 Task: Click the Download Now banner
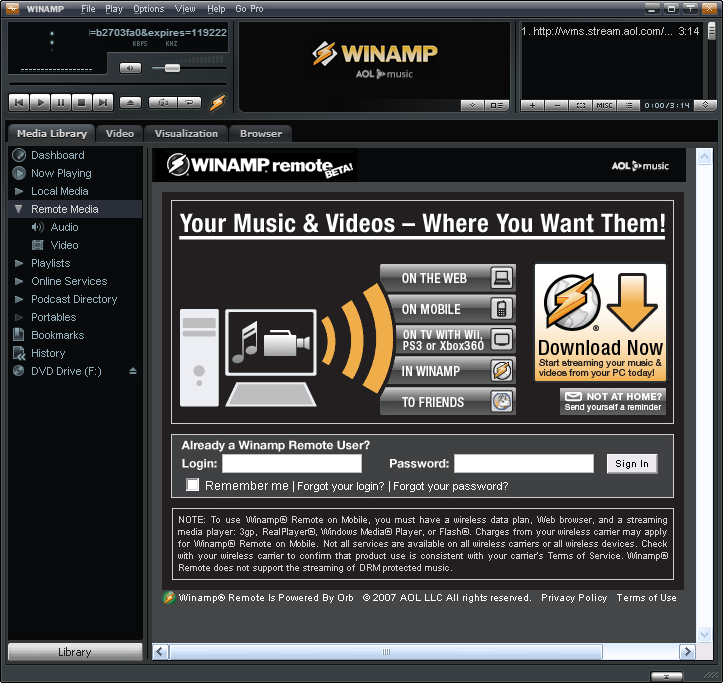pyautogui.click(x=600, y=322)
